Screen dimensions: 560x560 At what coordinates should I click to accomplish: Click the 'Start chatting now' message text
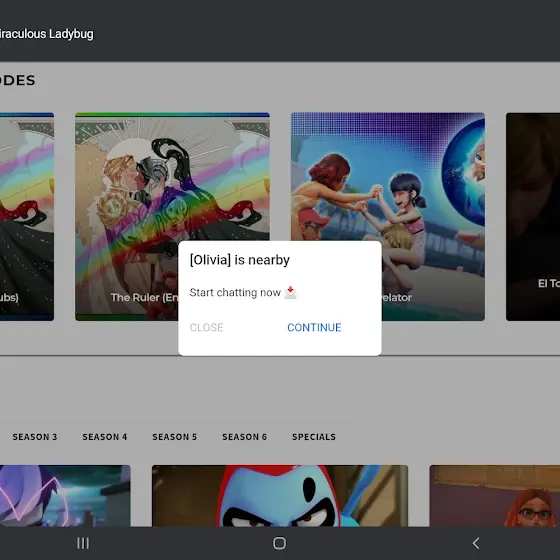[235, 292]
